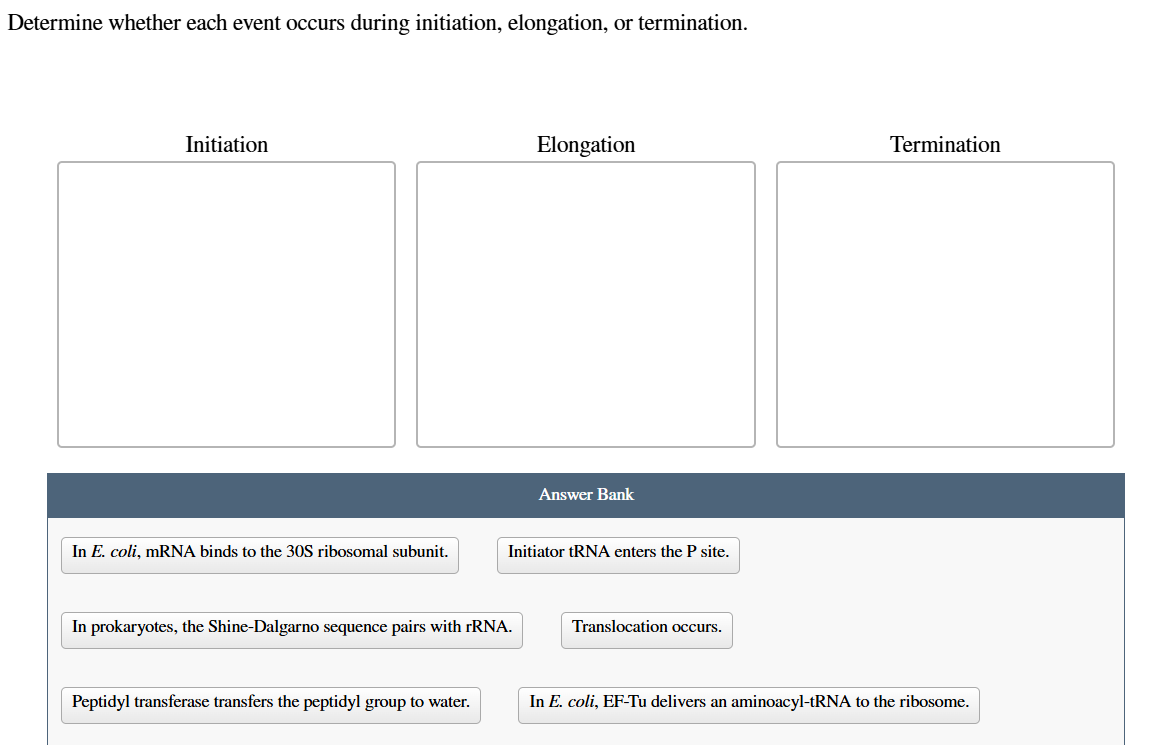The width and height of the screenshot is (1160, 745).
Task: Click inside the Termination drop zone
Action: [945, 303]
